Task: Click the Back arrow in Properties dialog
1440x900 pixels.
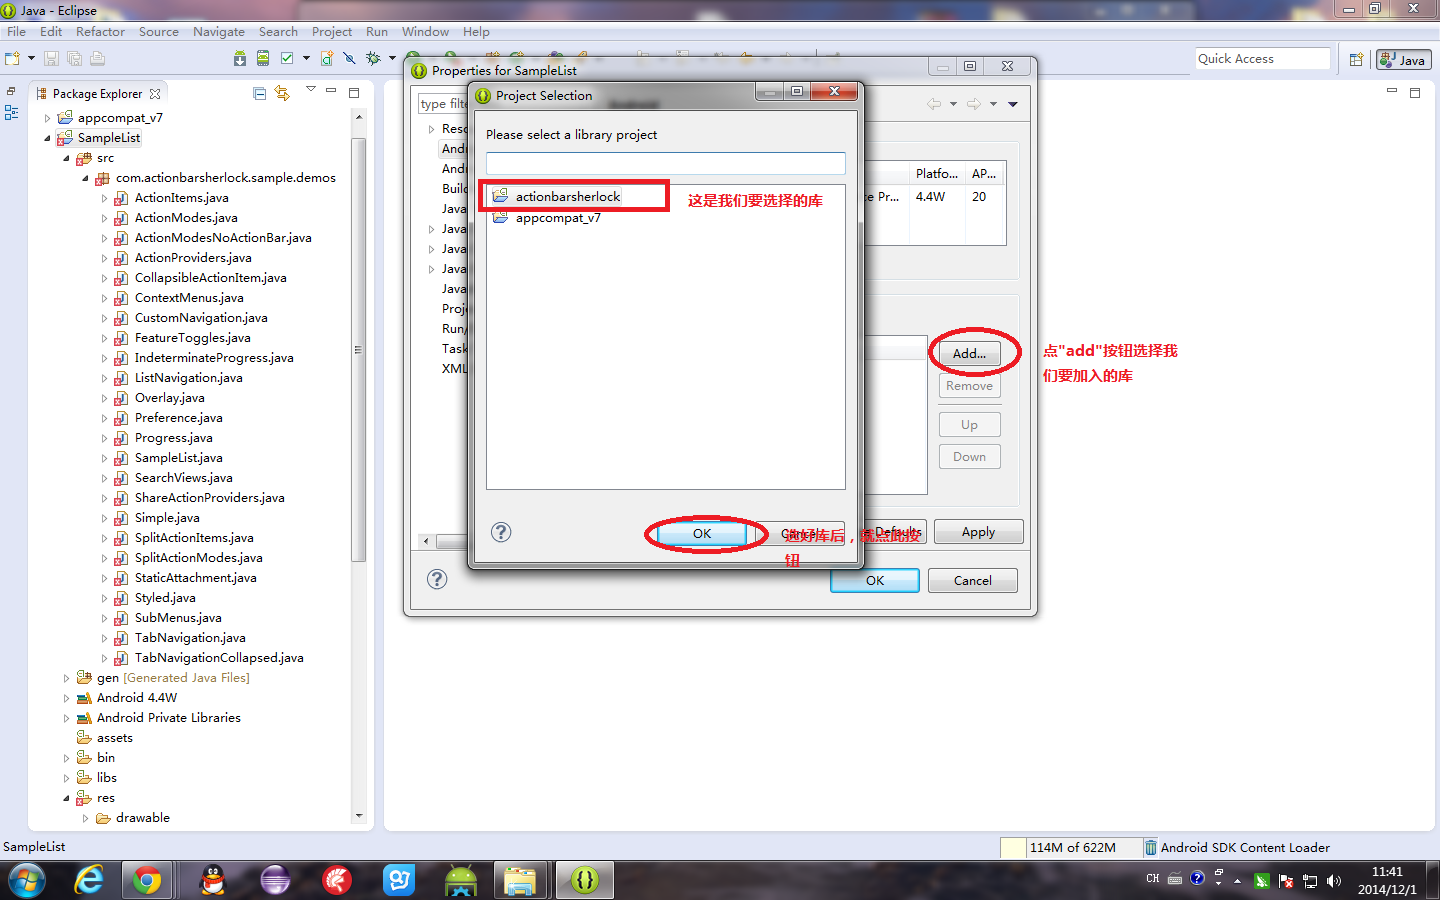Action: click(934, 104)
